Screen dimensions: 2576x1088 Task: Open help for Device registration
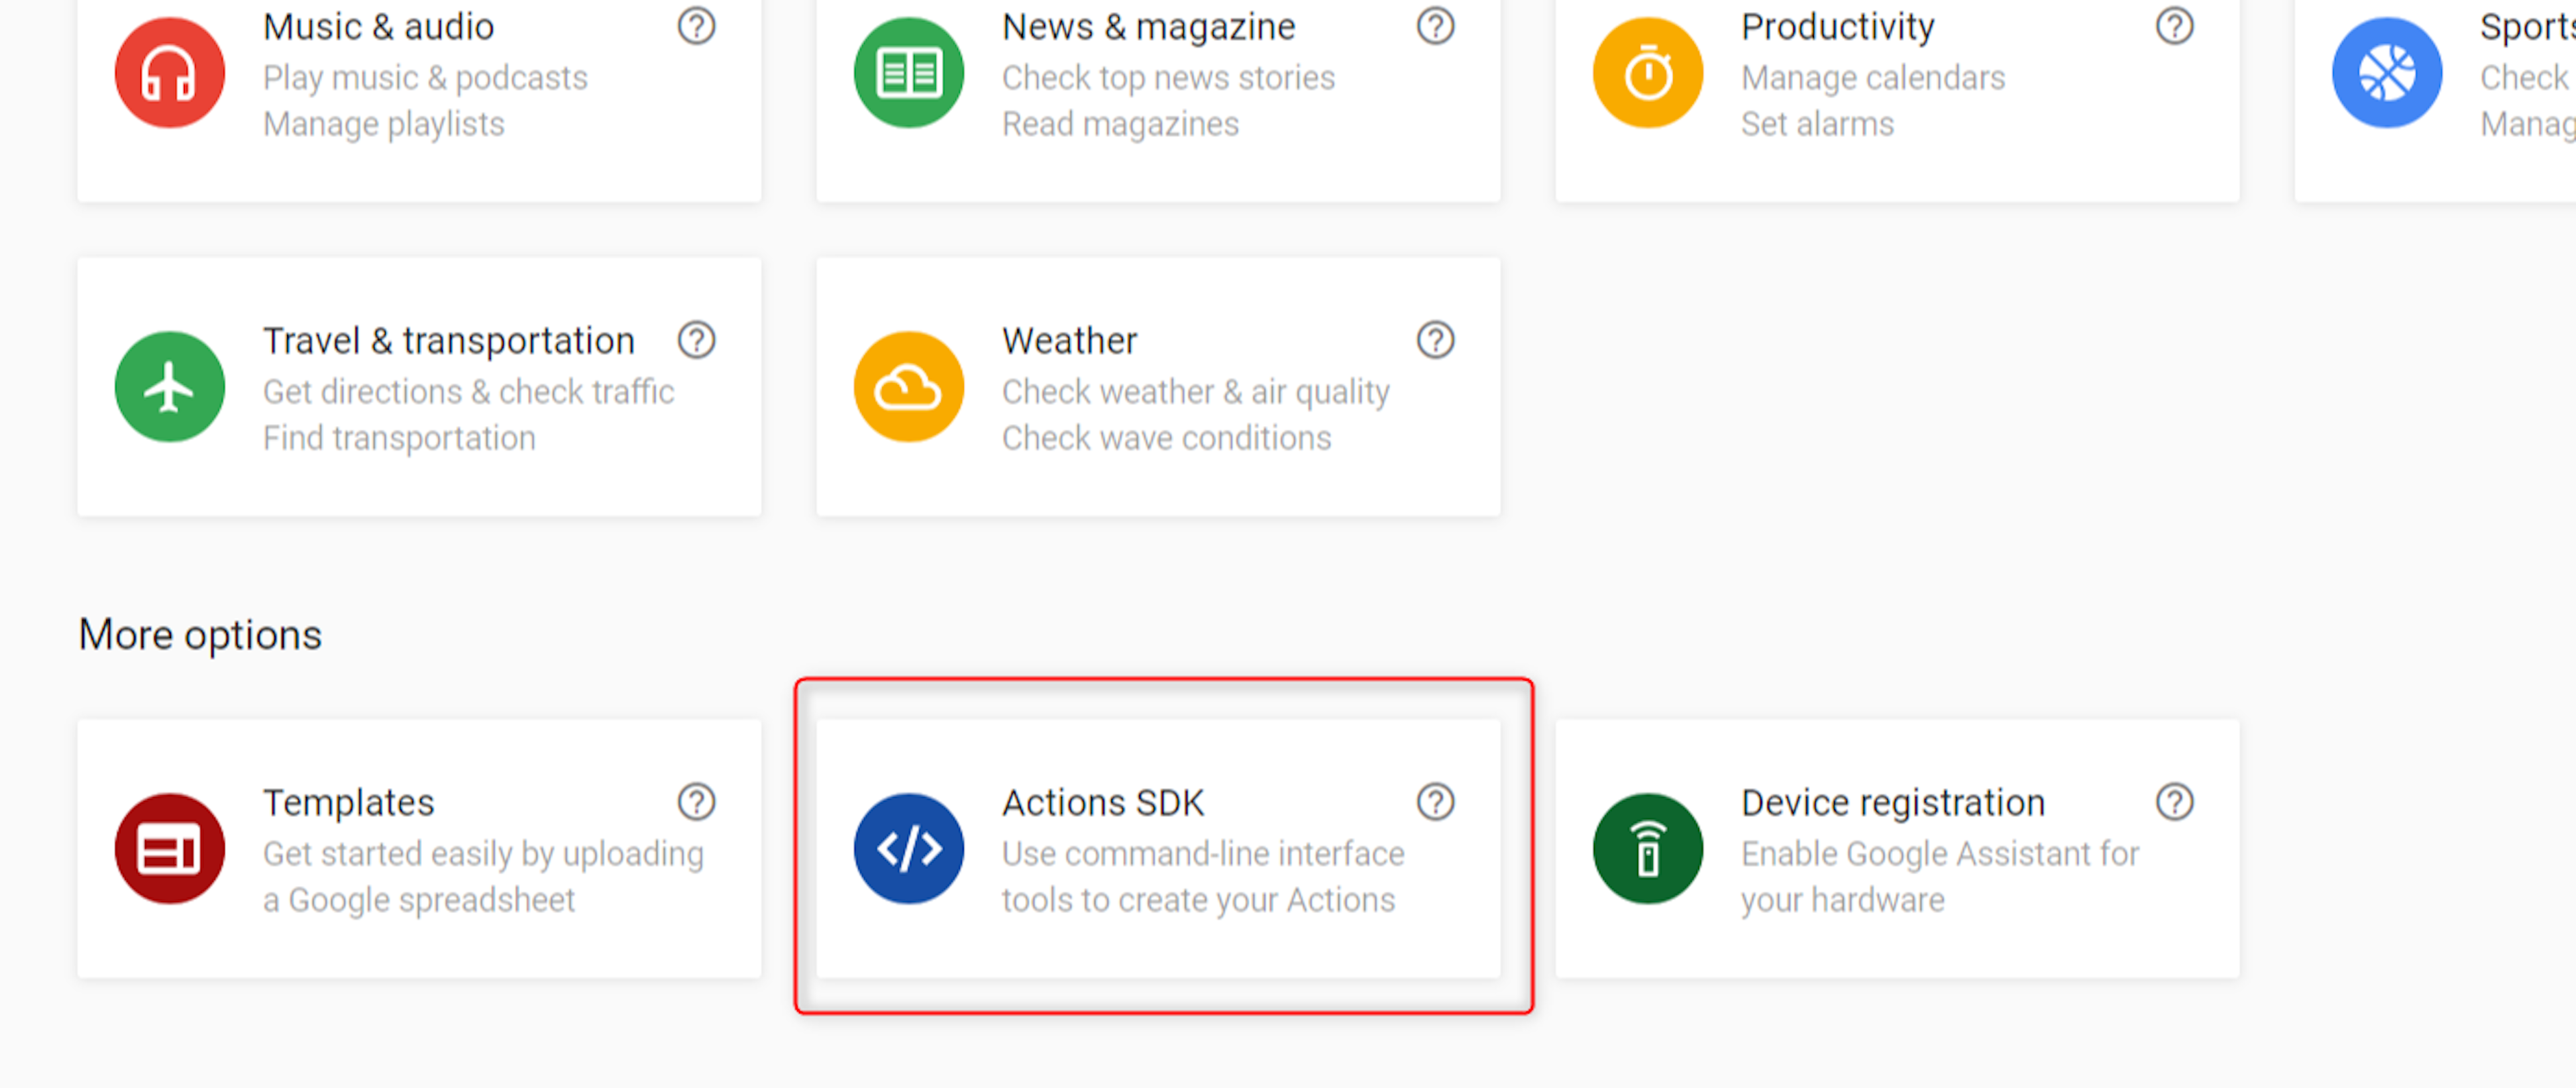point(2174,802)
